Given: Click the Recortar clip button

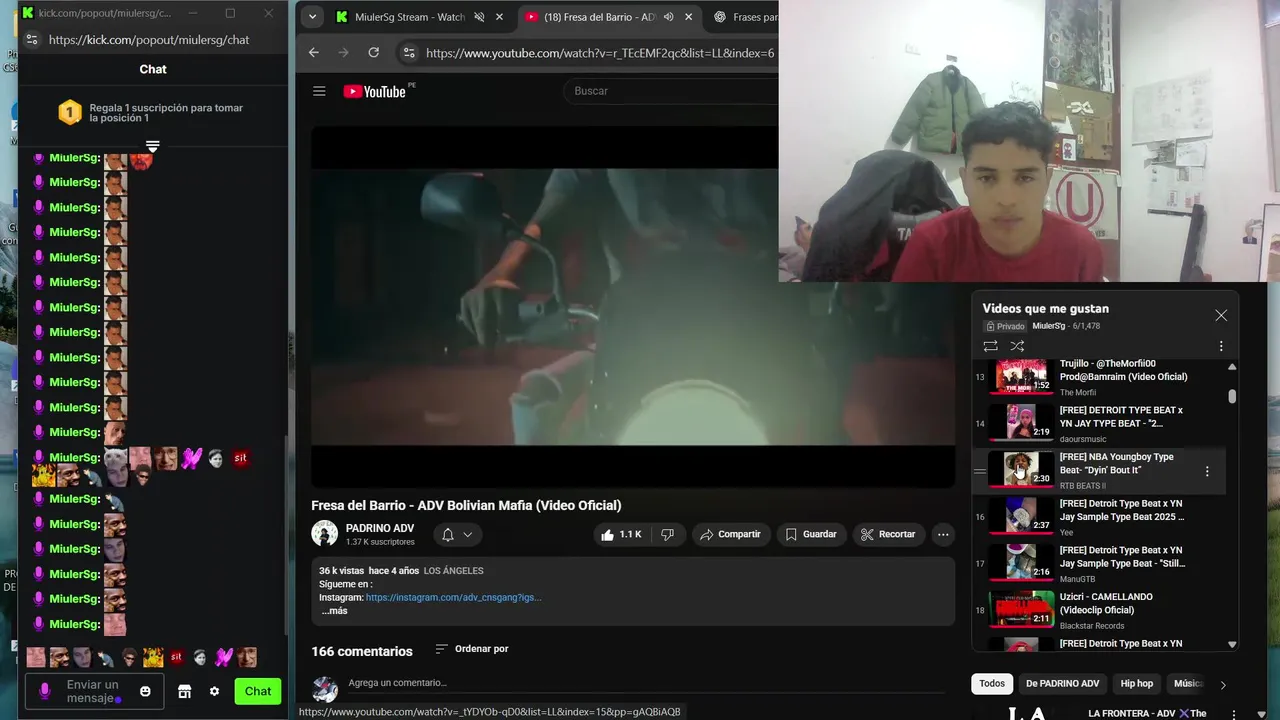Looking at the screenshot, I should coord(888,535).
